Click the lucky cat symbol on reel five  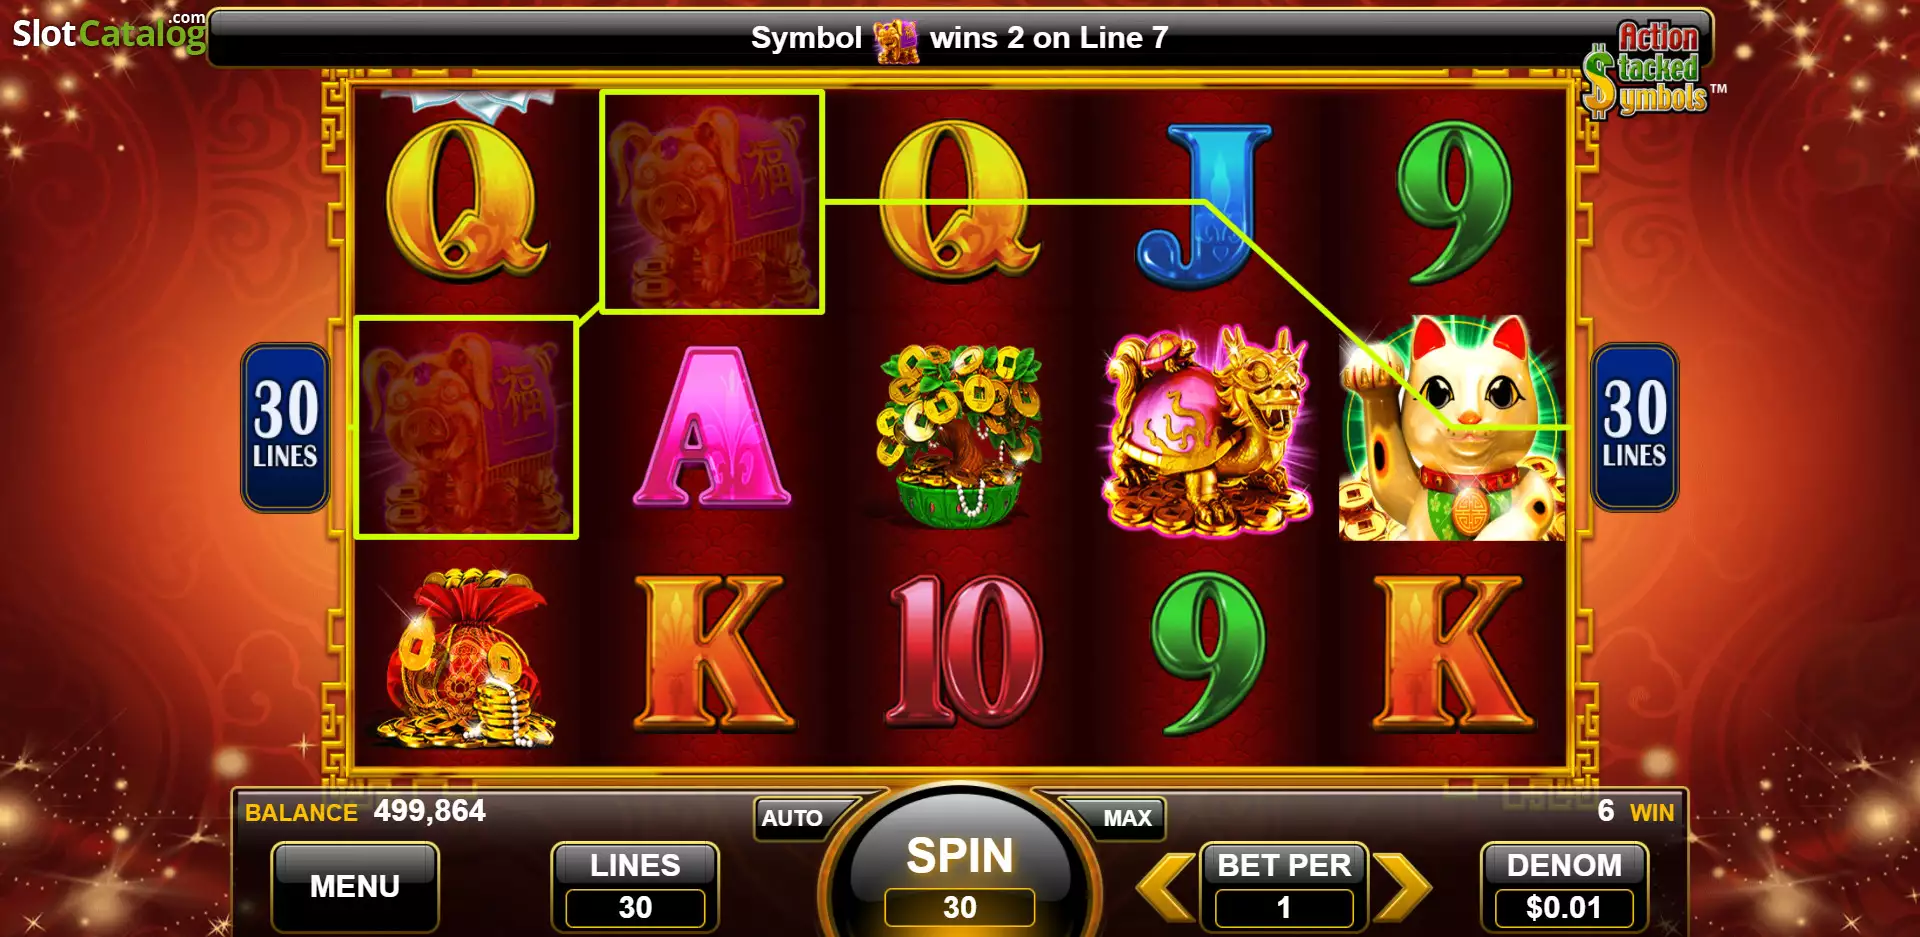point(1452,428)
